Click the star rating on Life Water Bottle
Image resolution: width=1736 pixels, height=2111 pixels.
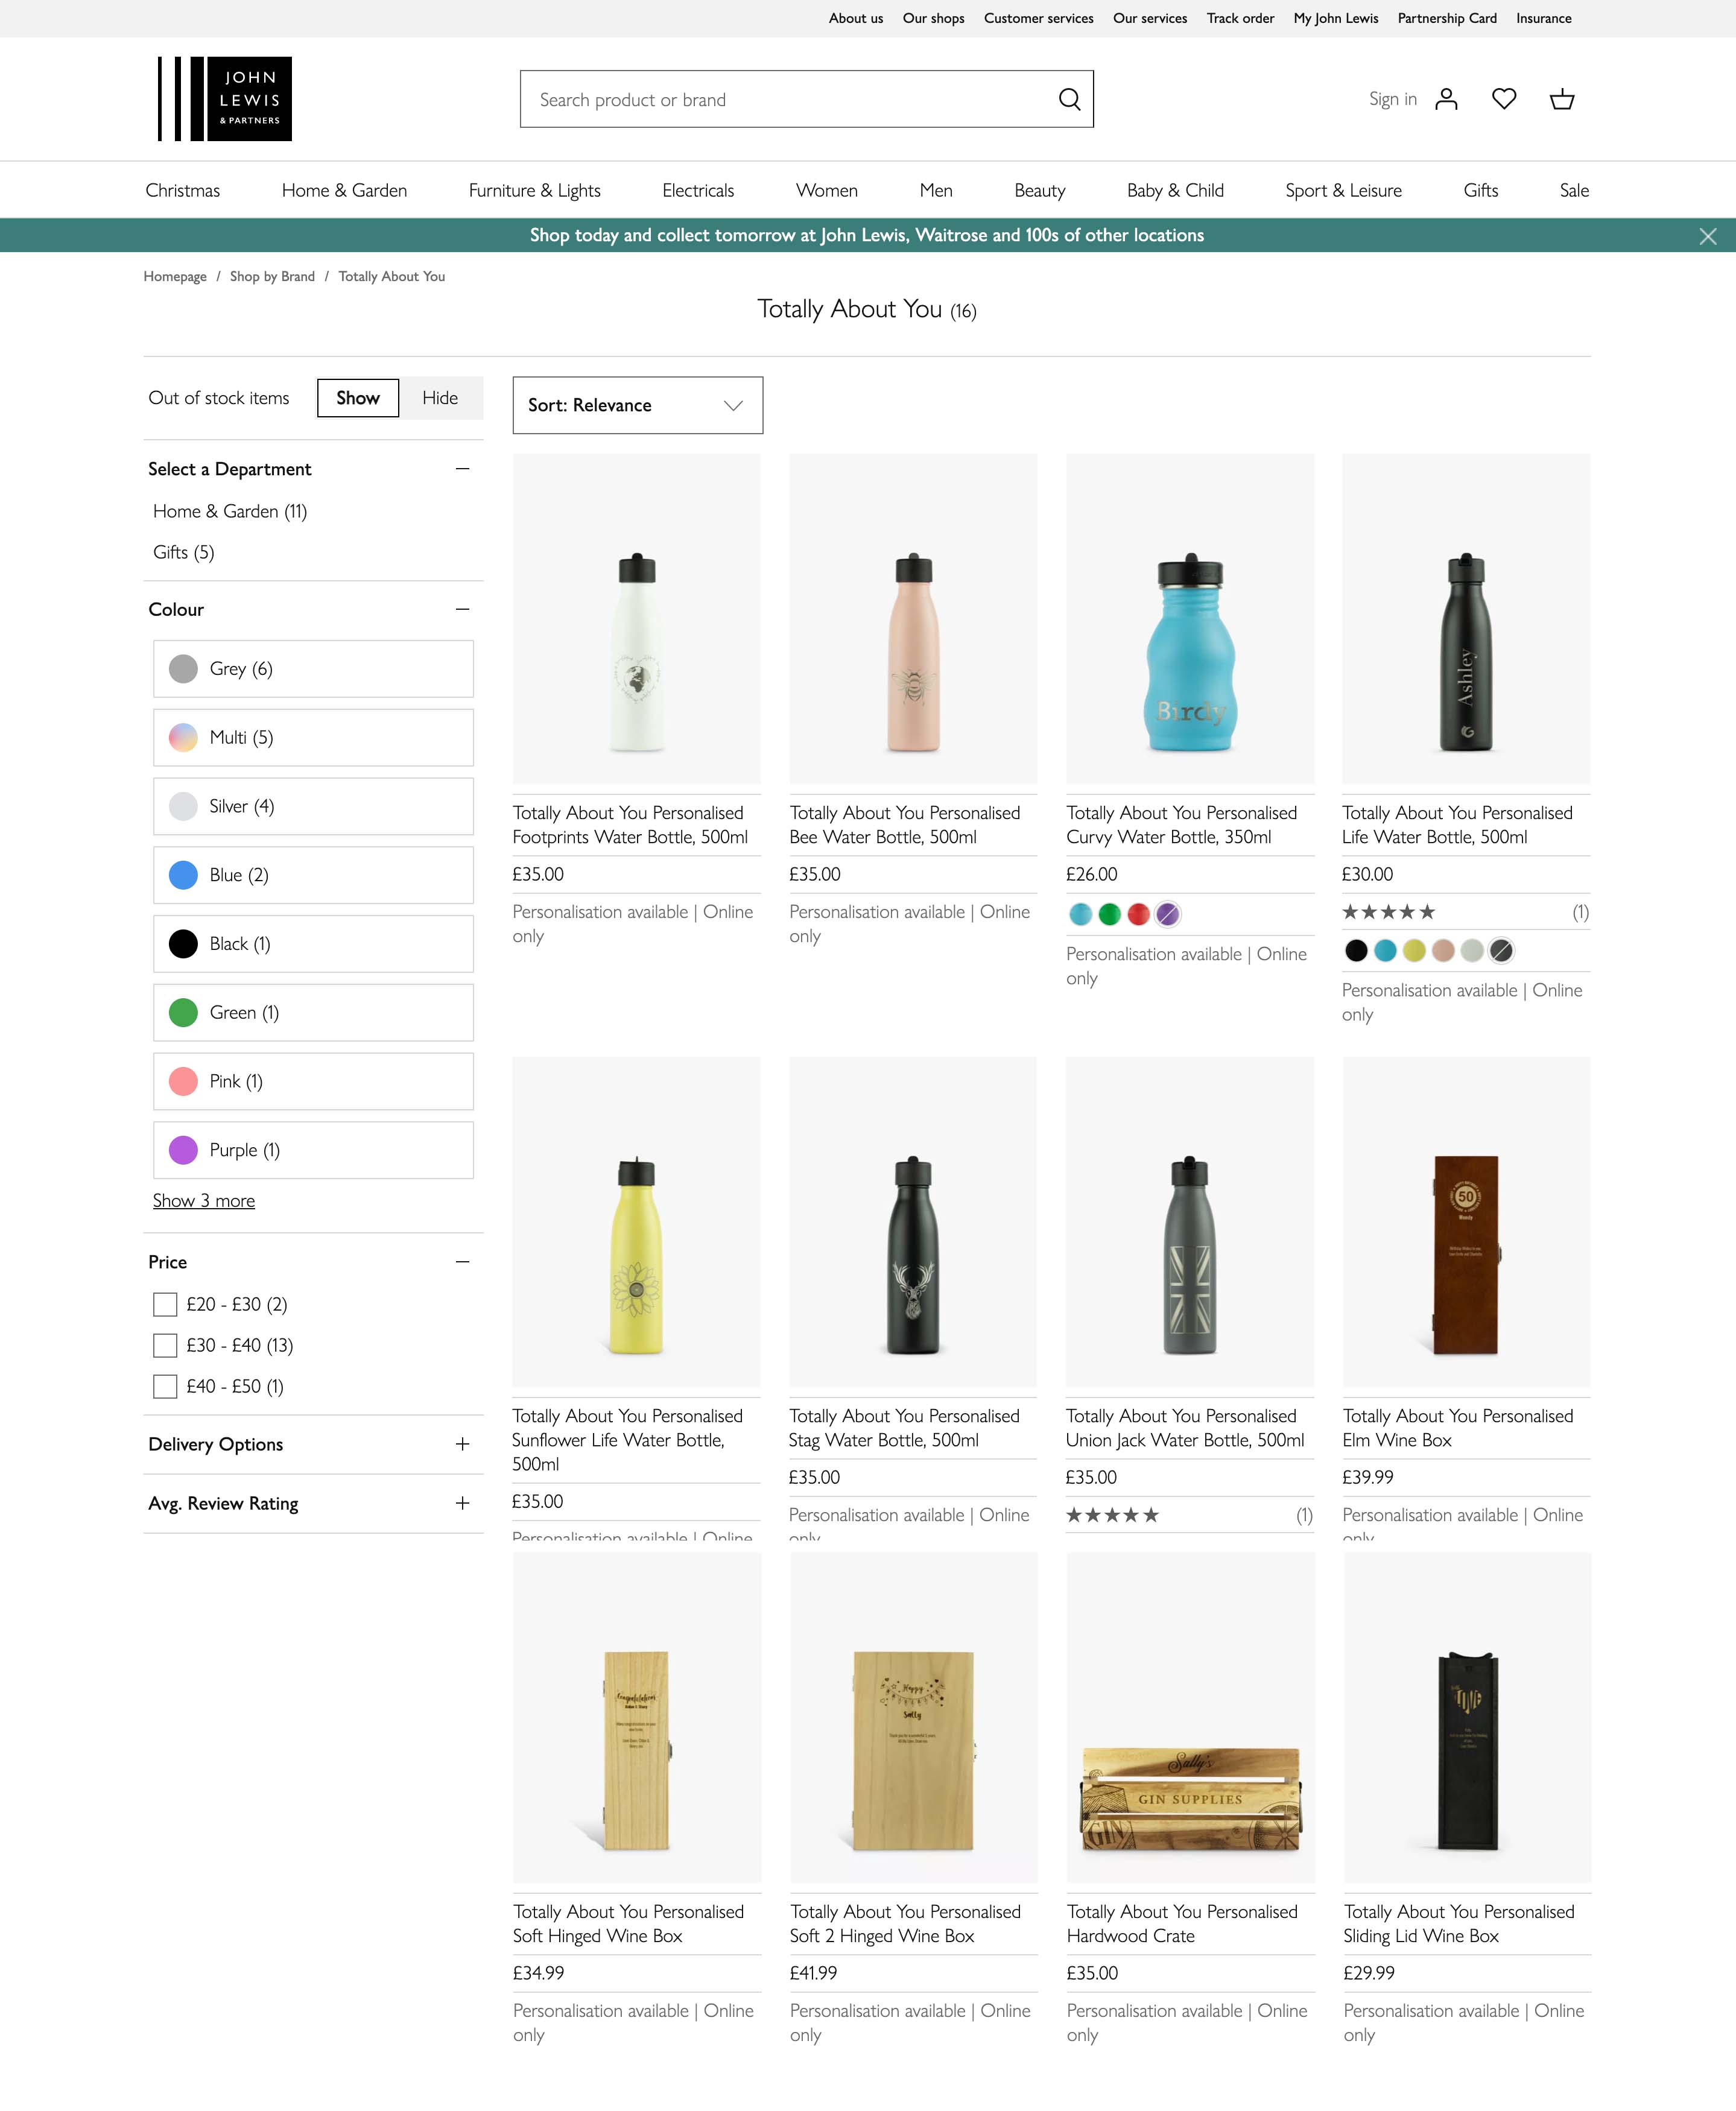coord(1390,912)
